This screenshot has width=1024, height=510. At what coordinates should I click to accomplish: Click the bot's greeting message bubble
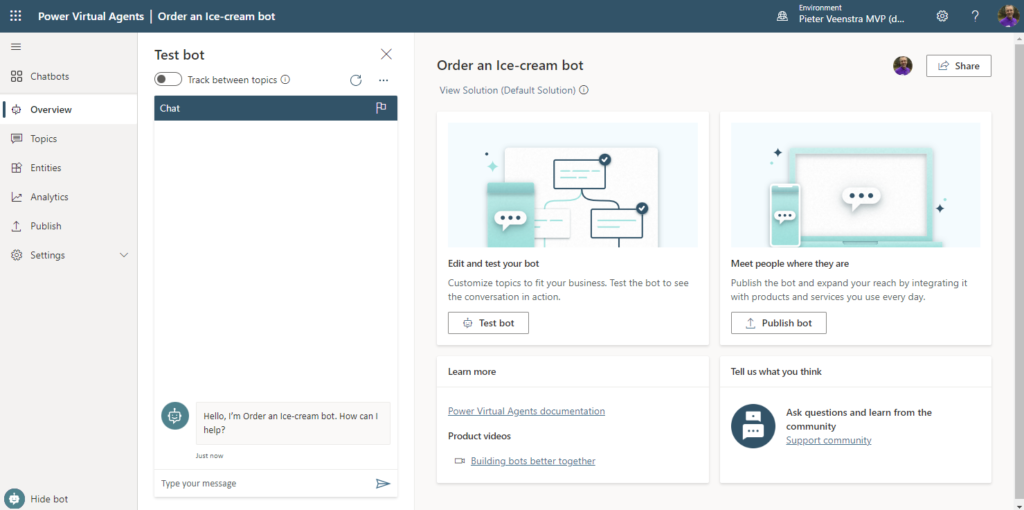(x=293, y=423)
